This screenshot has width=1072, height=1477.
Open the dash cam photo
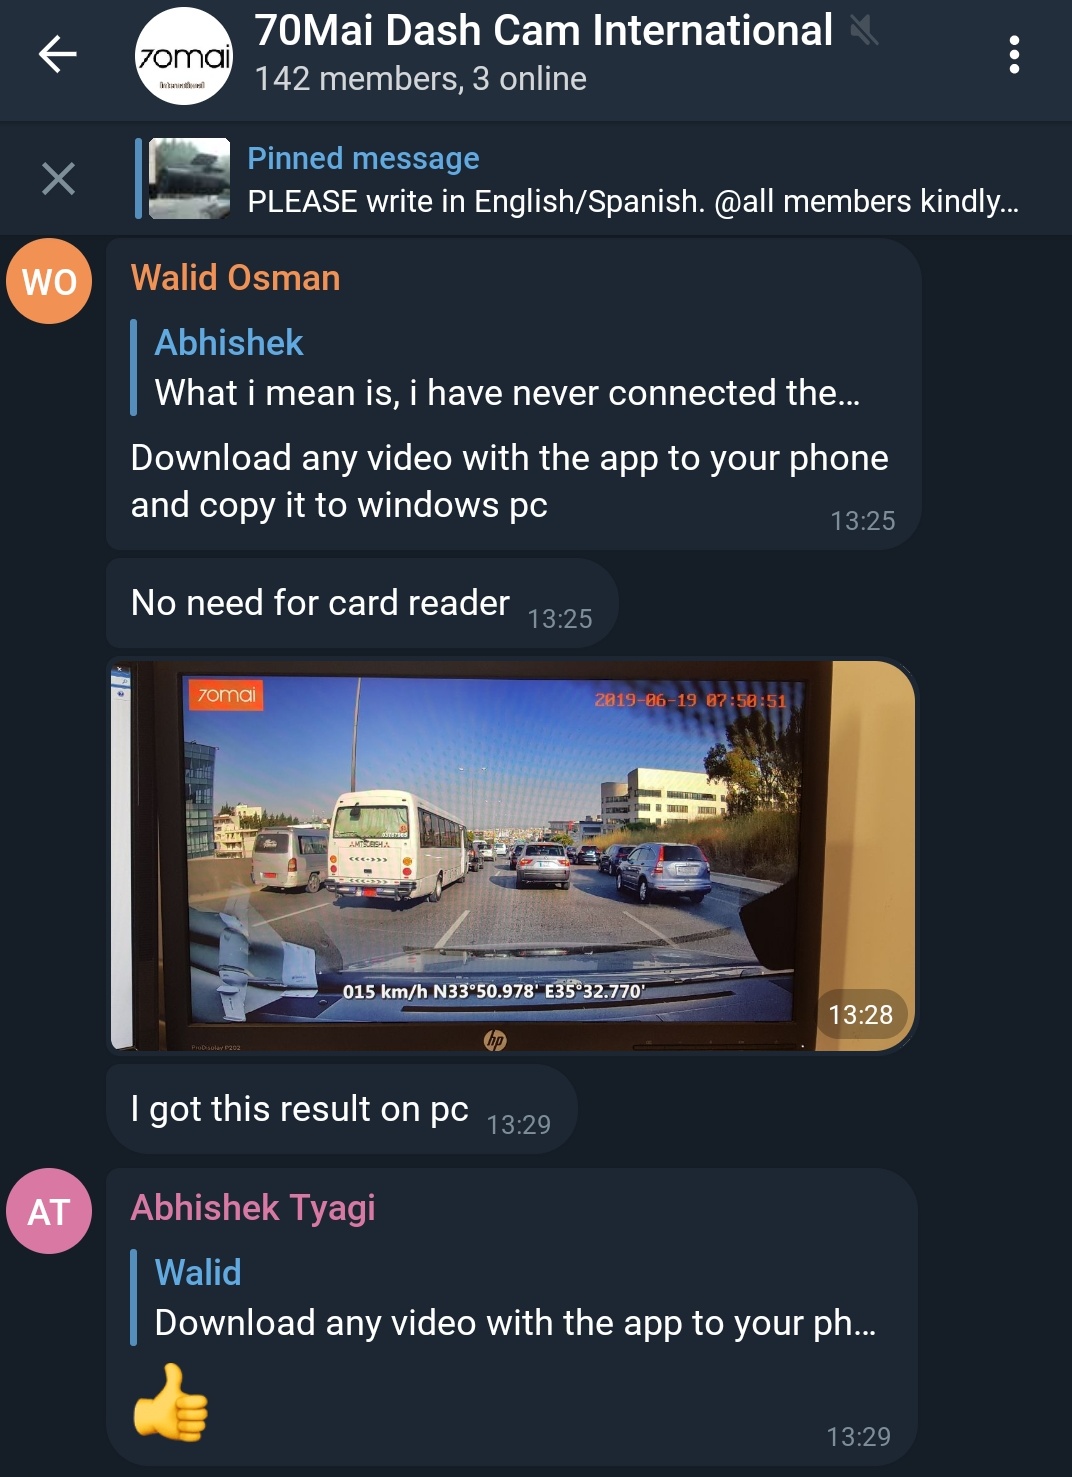[512, 855]
